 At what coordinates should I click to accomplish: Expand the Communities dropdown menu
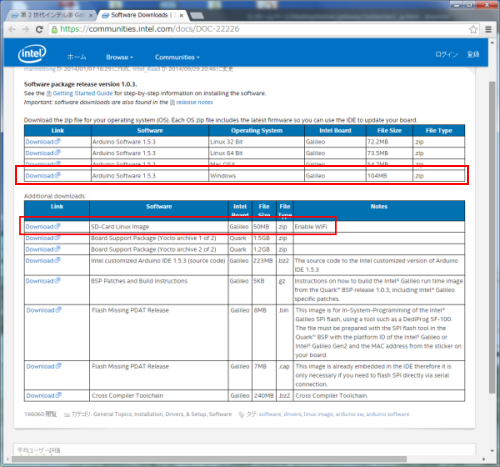(x=177, y=57)
